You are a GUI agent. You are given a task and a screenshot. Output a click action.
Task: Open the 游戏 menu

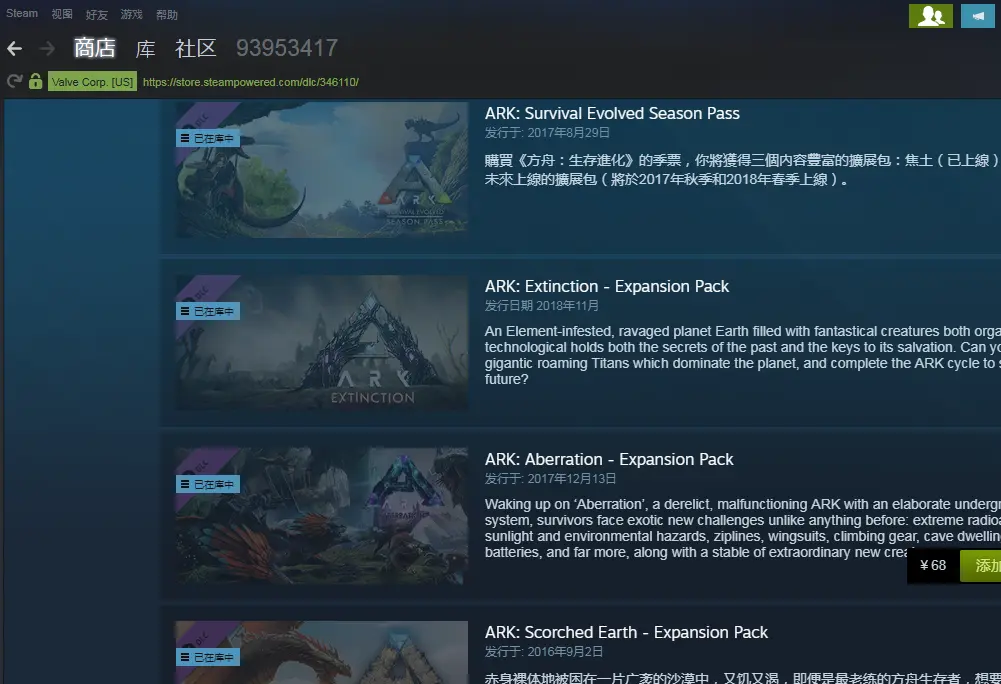pos(132,14)
